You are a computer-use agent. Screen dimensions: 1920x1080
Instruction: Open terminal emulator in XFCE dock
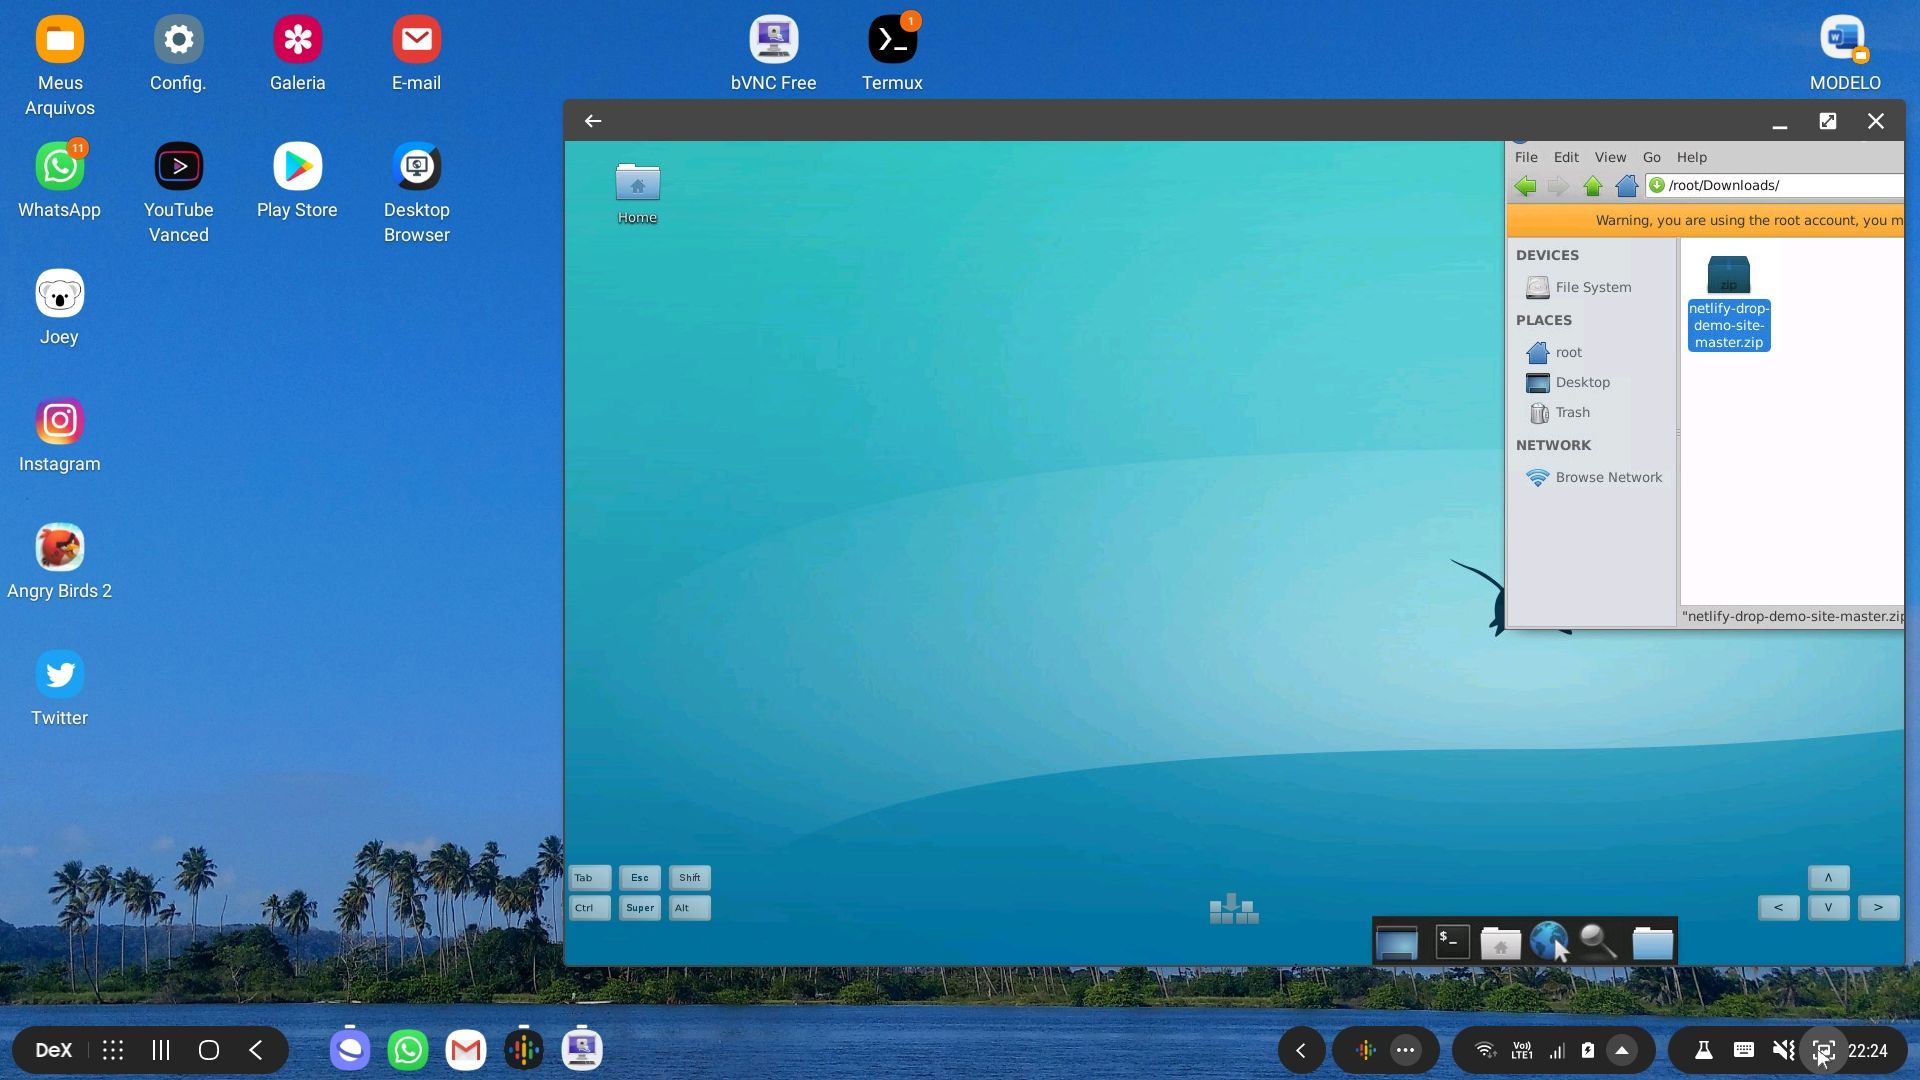(x=1452, y=942)
